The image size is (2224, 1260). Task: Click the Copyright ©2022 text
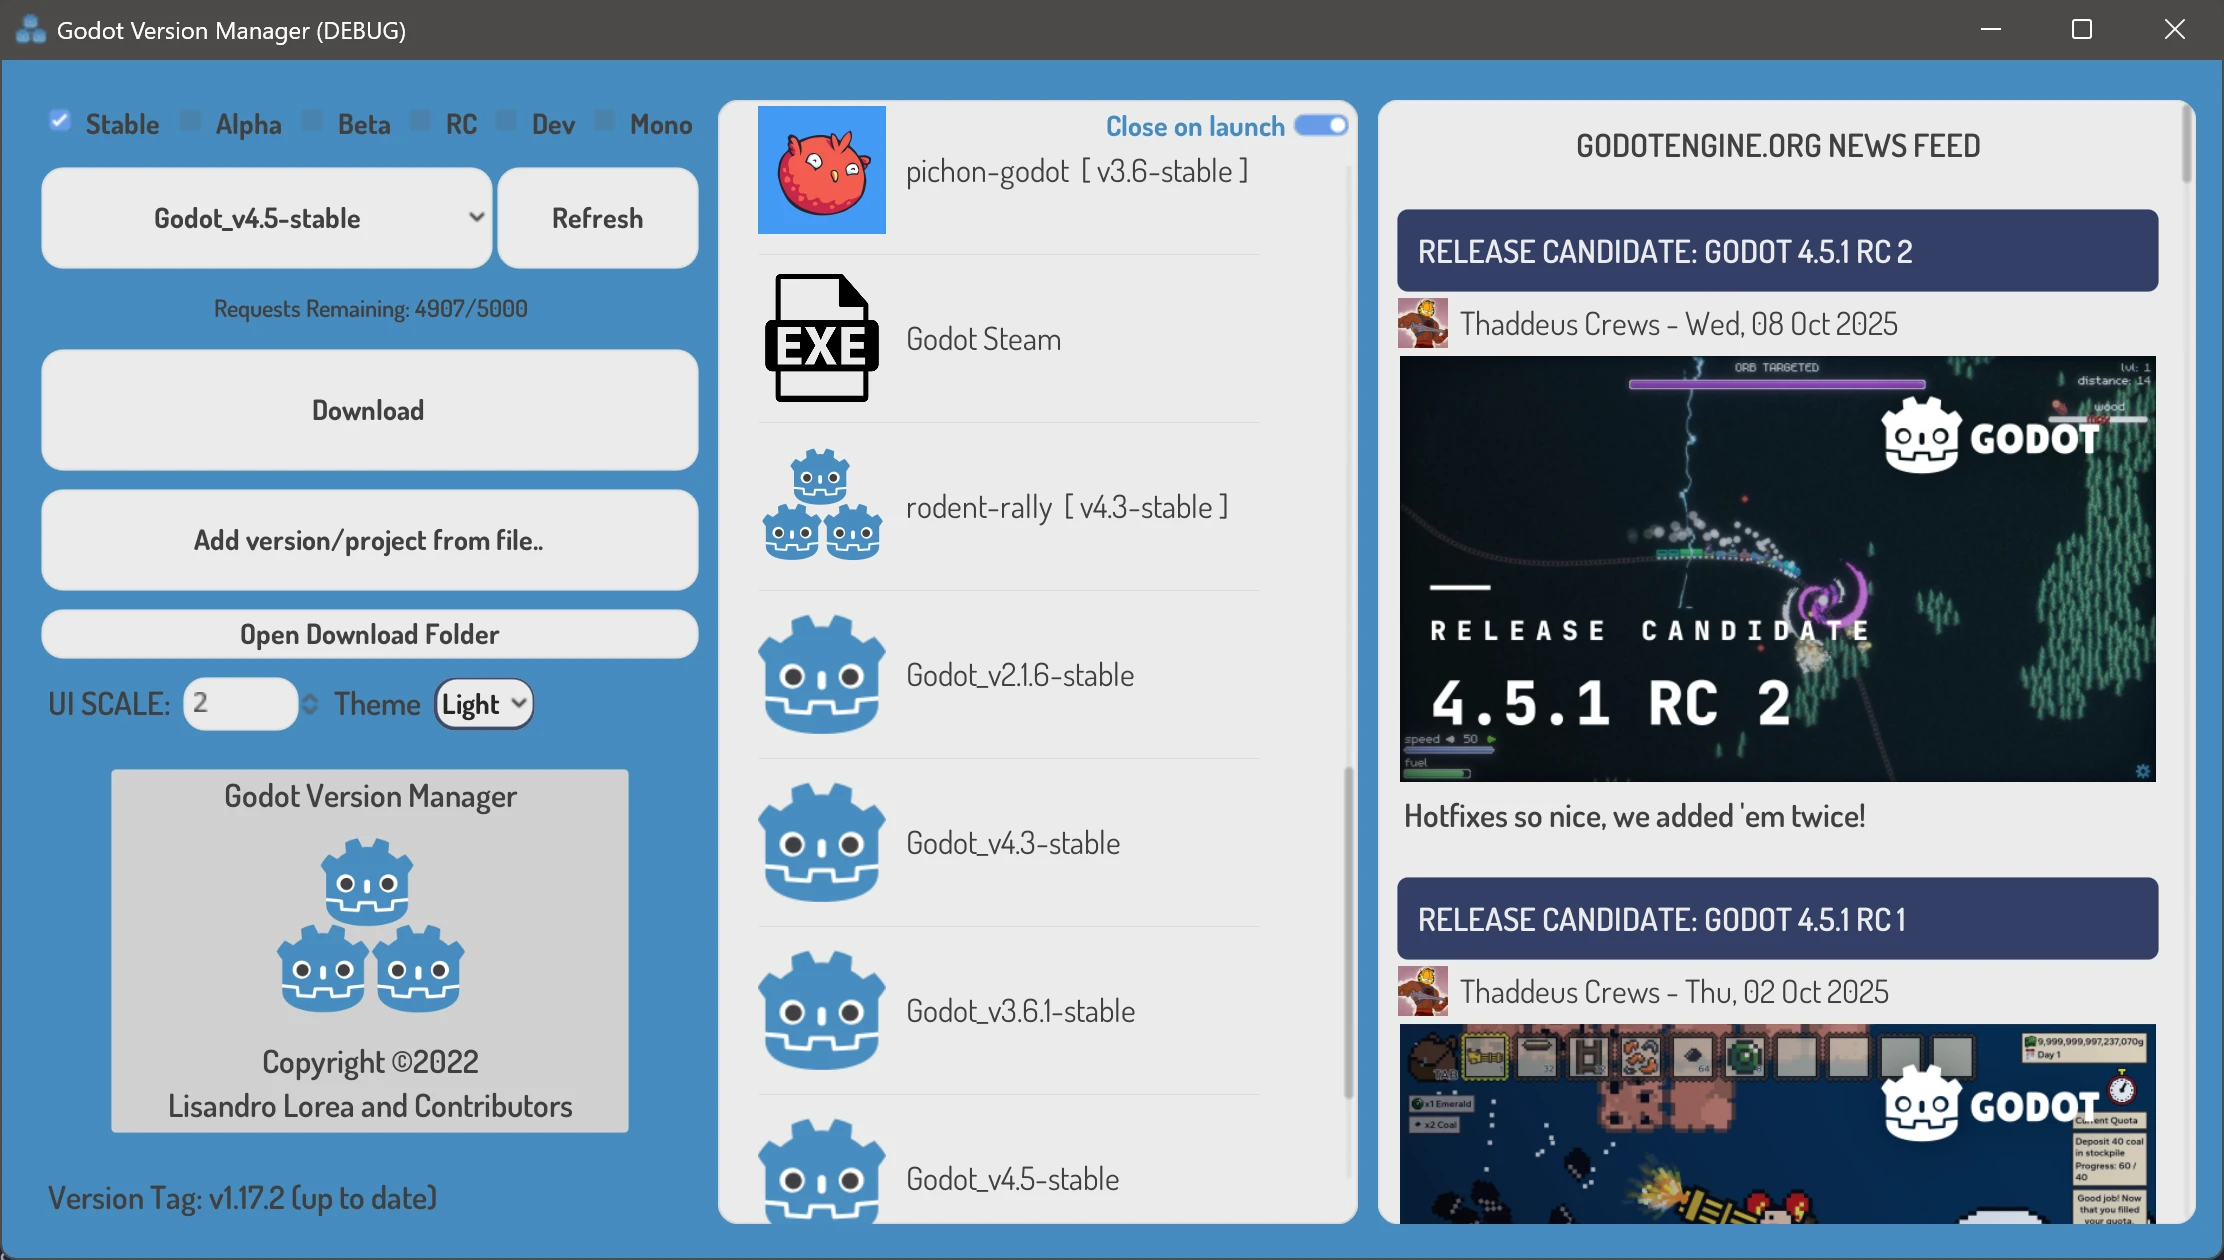370,1062
